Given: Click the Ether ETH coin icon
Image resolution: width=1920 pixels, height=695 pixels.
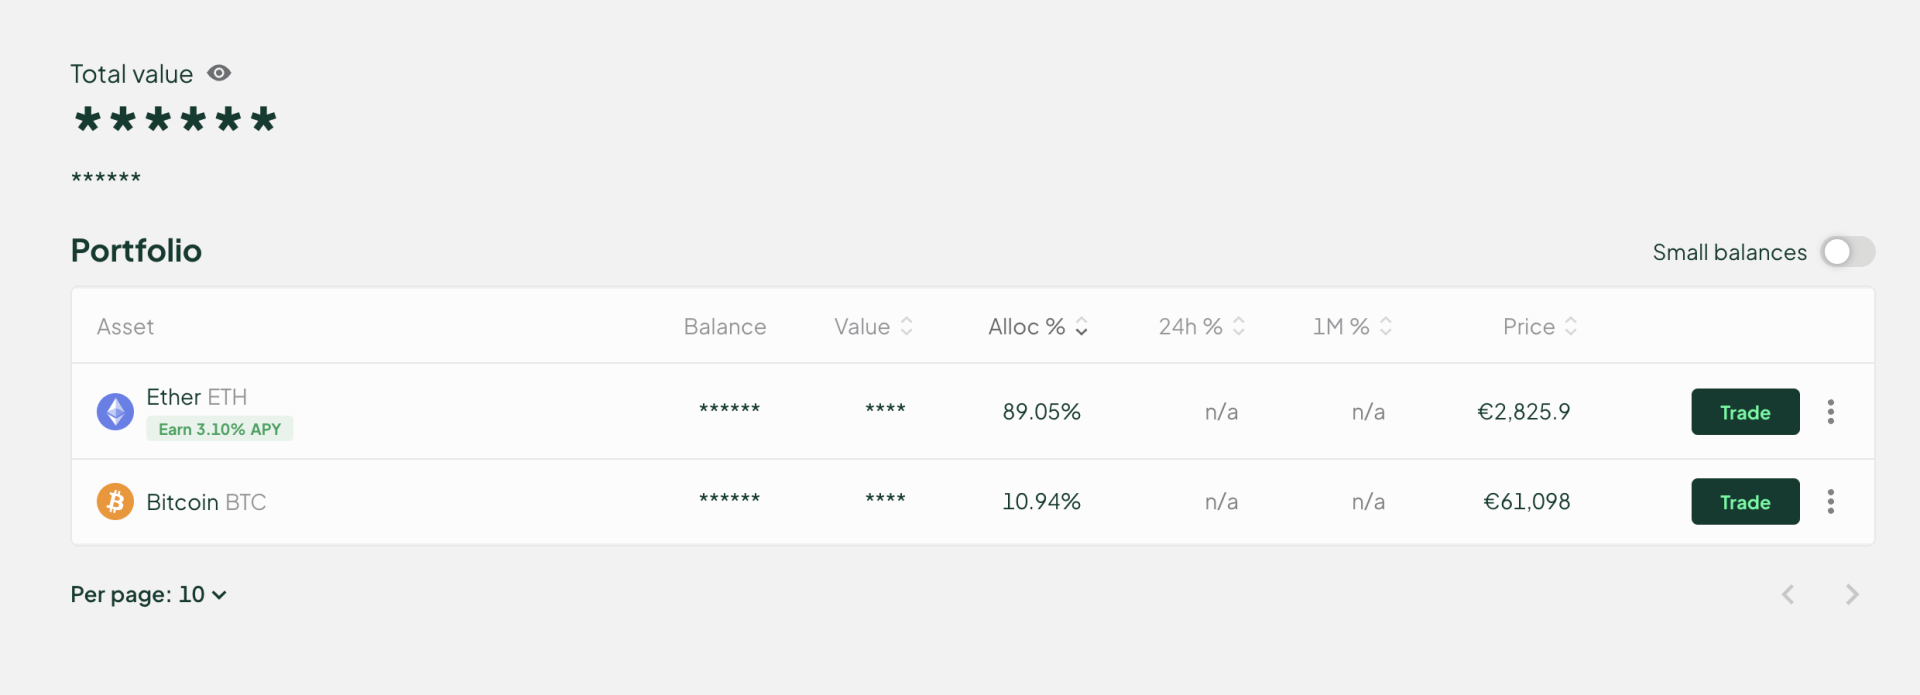Looking at the screenshot, I should pos(115,411).
